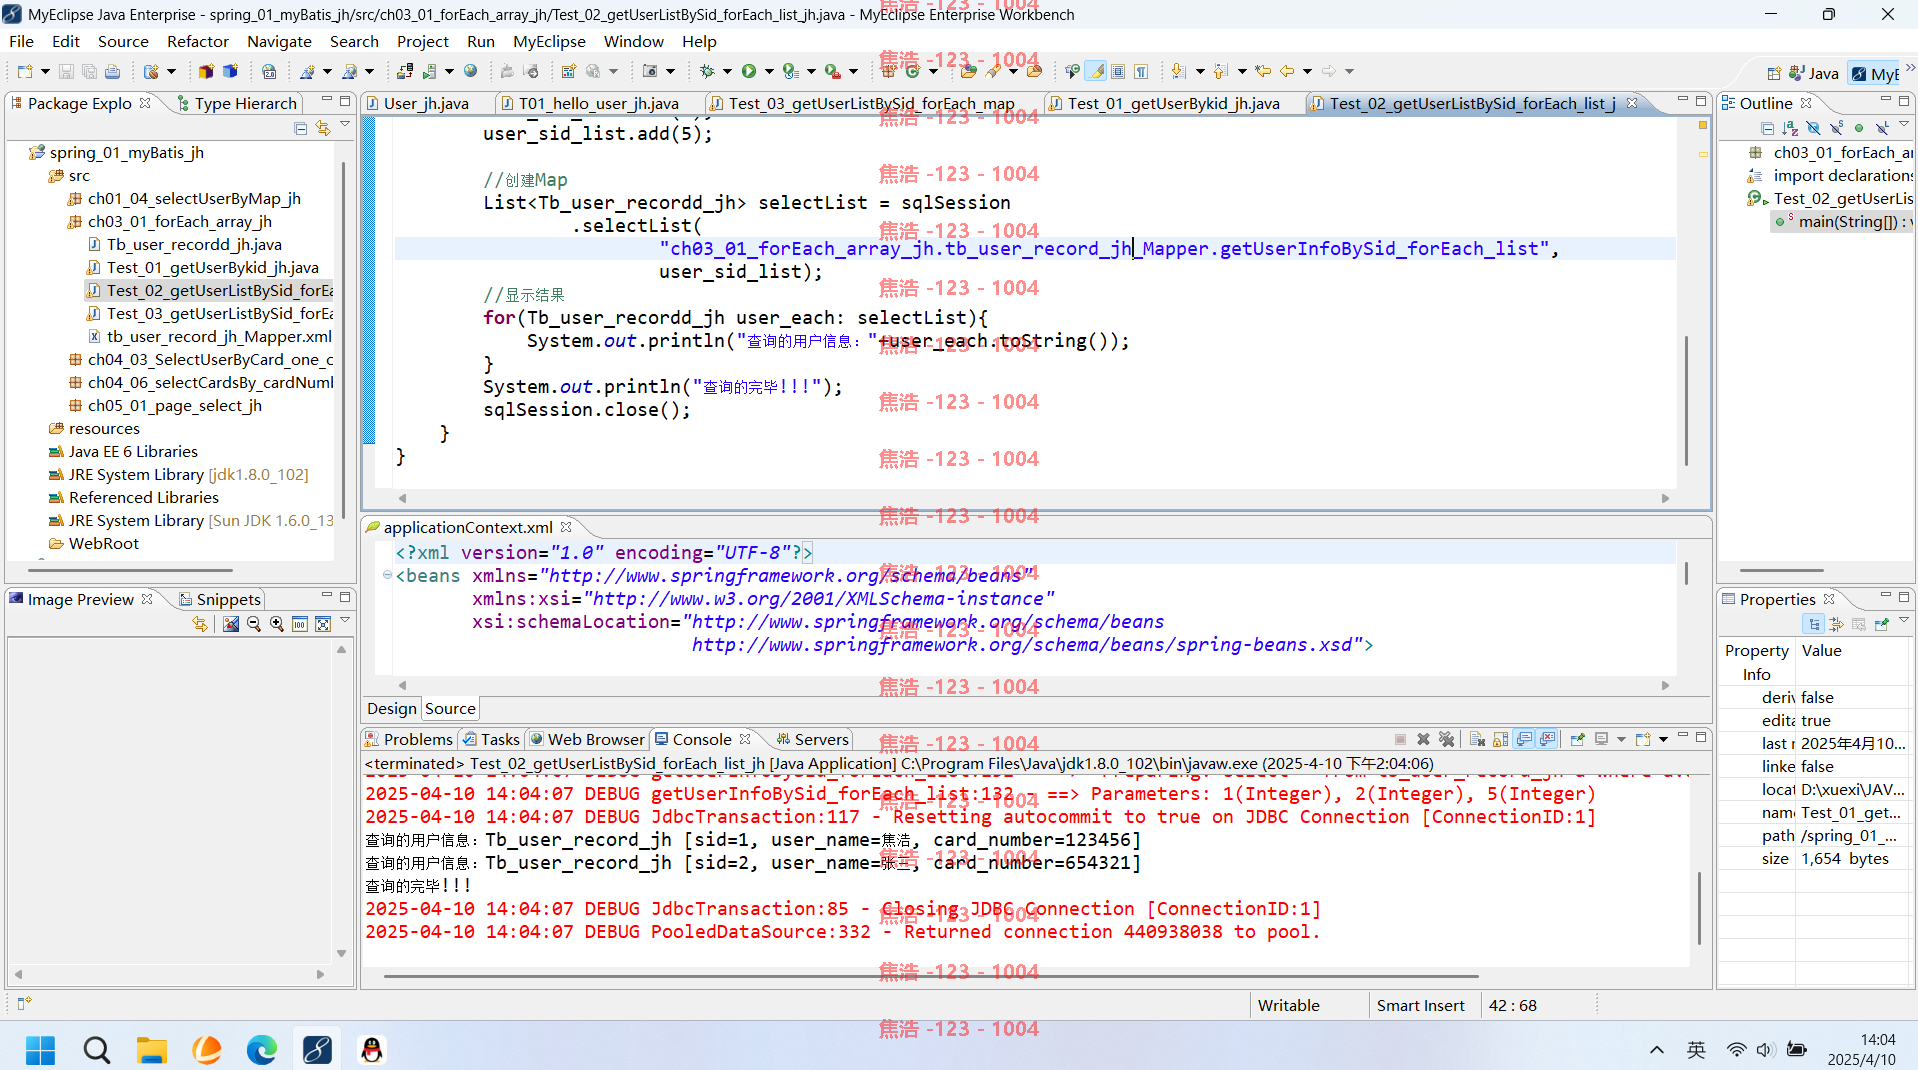Open Package Explorer view menu chevron
The width and height of the screenshot is (1918, 1070).
pyautogui.click(x=345, y=126)
